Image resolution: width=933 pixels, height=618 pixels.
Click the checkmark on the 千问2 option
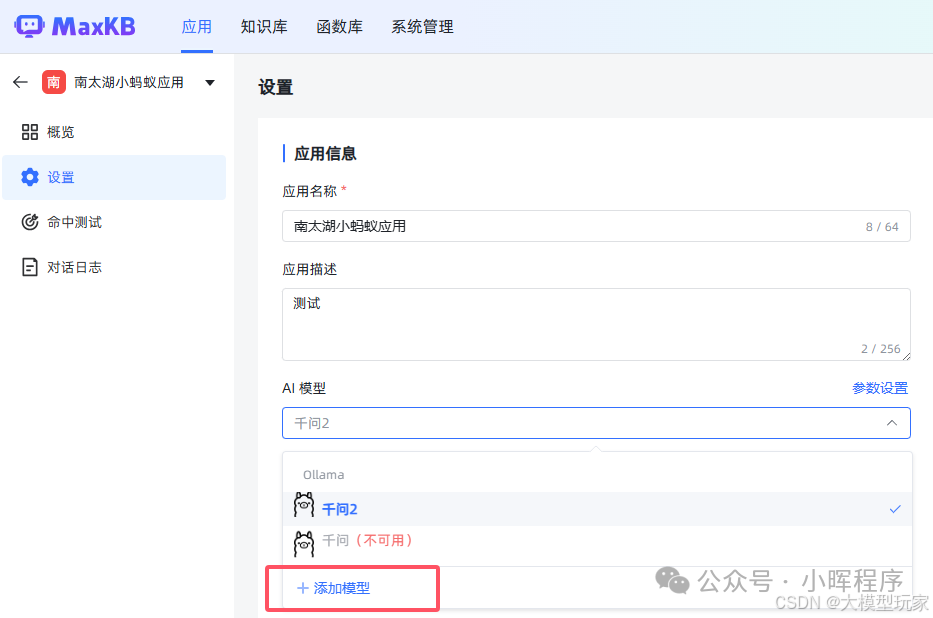click(895, 509)
